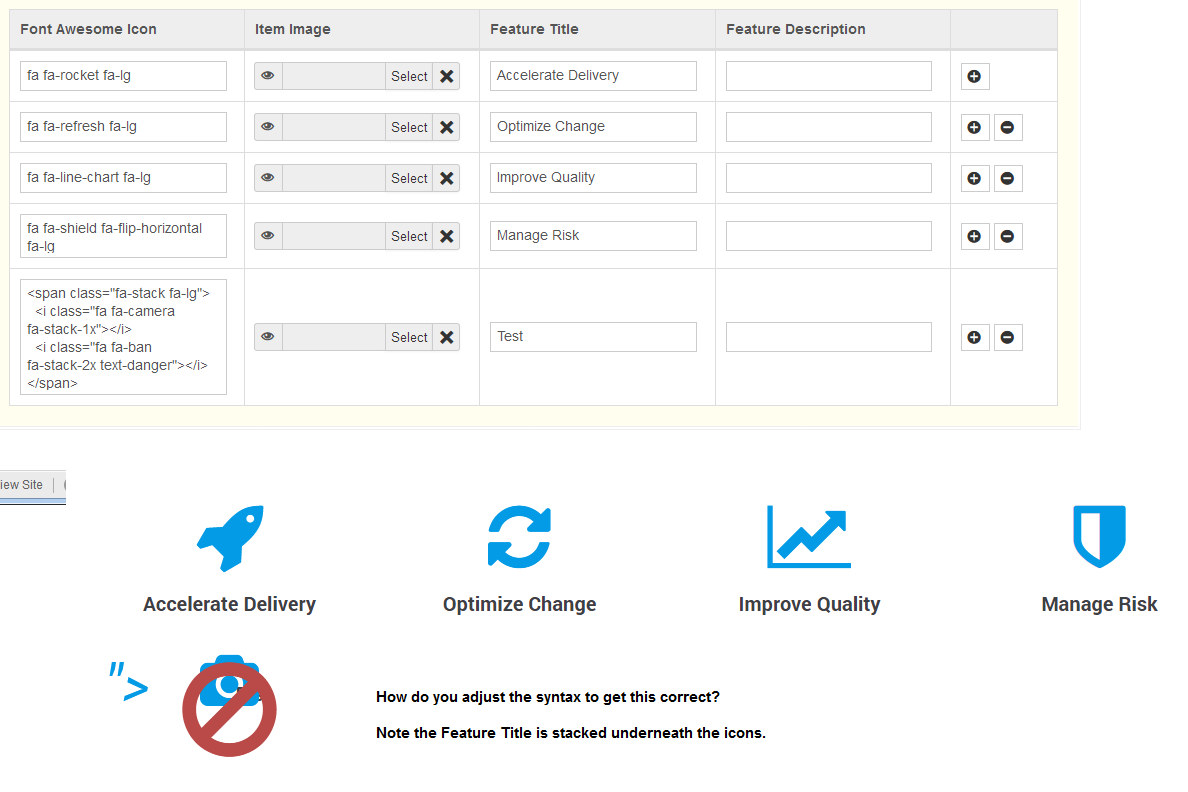This screenshot has width=1188, height=792.
Task: Add a row after Improve Quality
Action: (x=974, y=178)
